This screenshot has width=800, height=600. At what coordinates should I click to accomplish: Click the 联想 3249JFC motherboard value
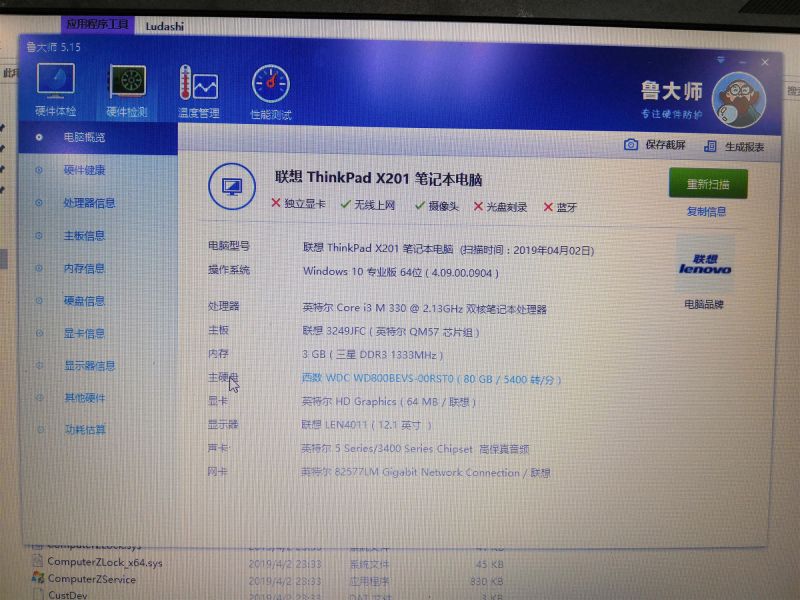coord(391,332)
